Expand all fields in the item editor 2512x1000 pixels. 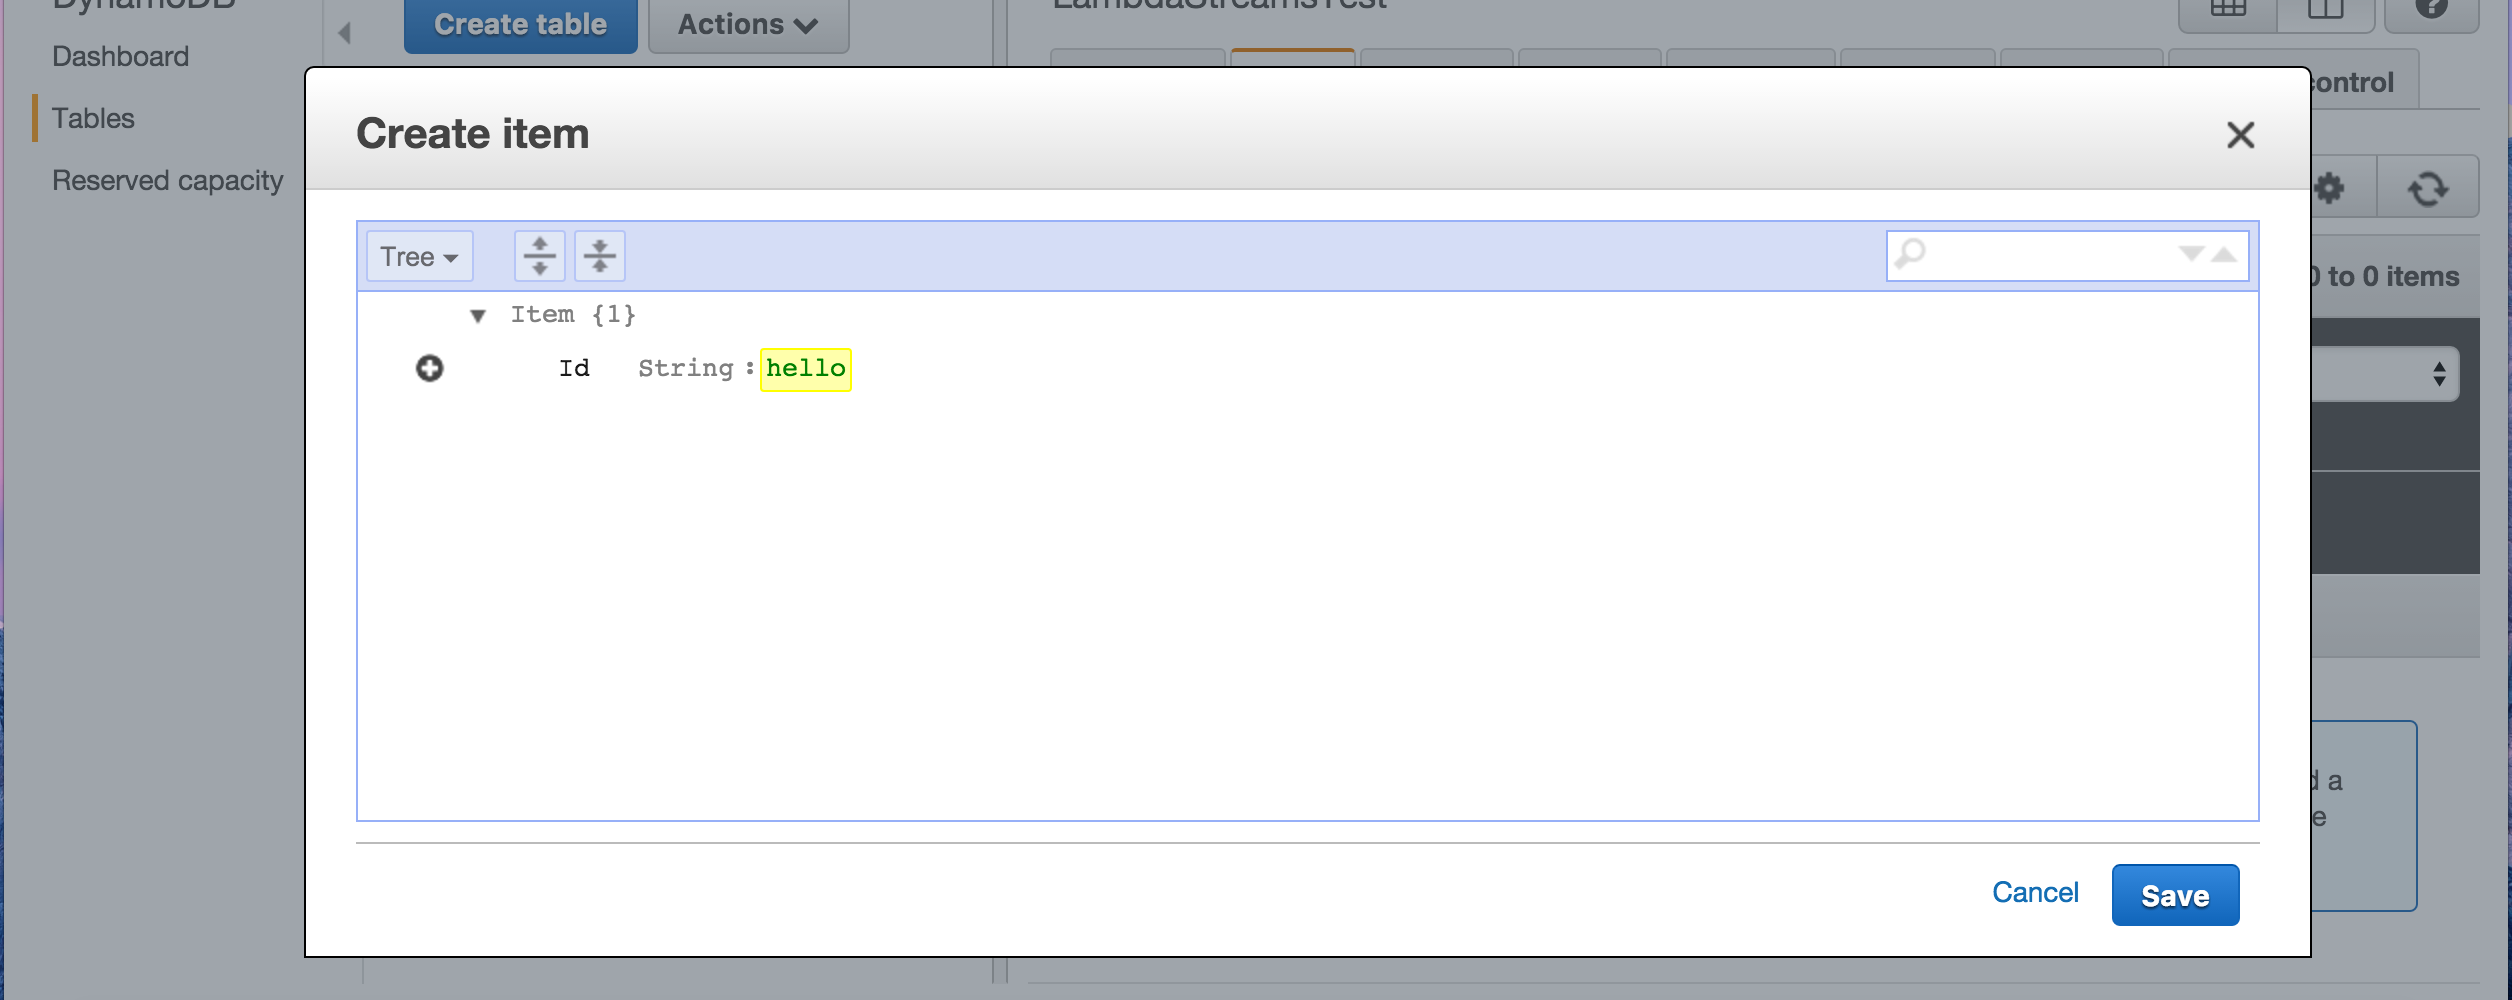(540, 255)
